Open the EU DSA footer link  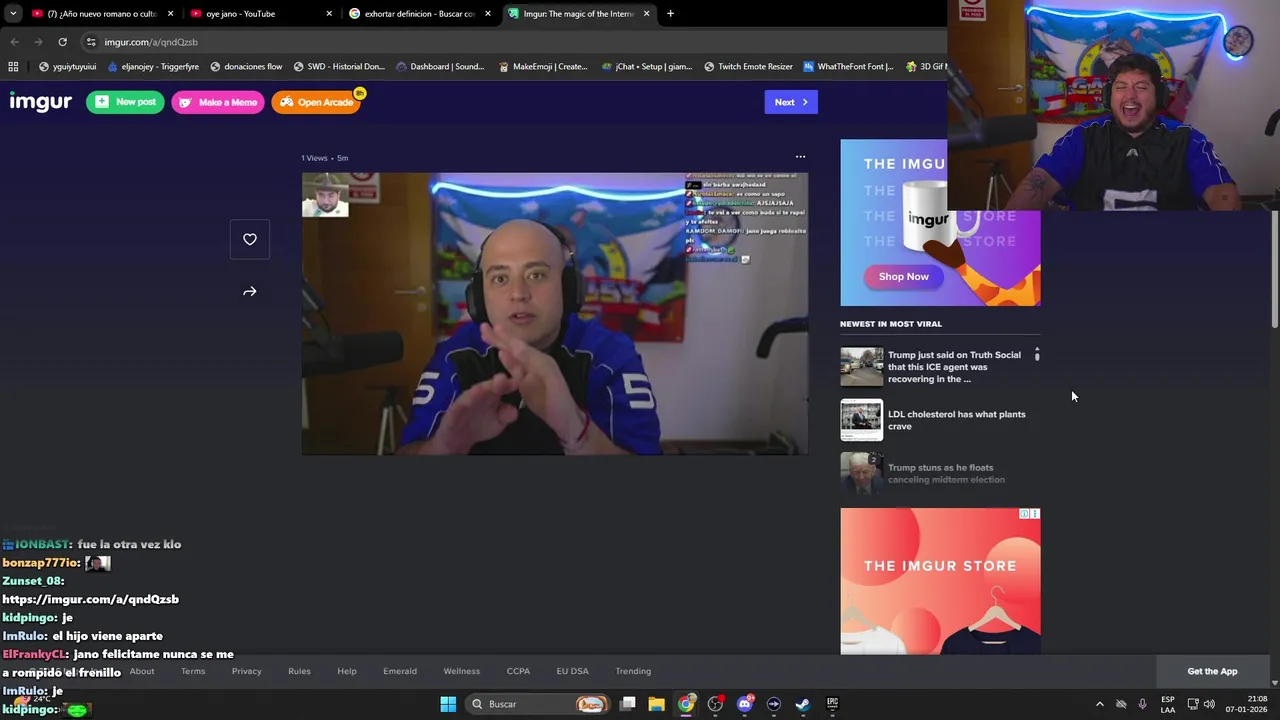click(x=573, y=671)
